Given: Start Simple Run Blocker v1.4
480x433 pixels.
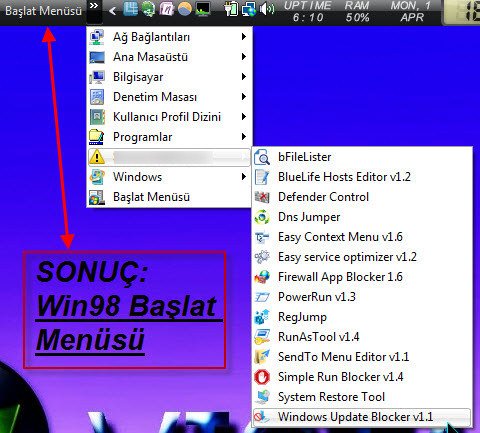Looking at the screenshot, I should [362, 377].
